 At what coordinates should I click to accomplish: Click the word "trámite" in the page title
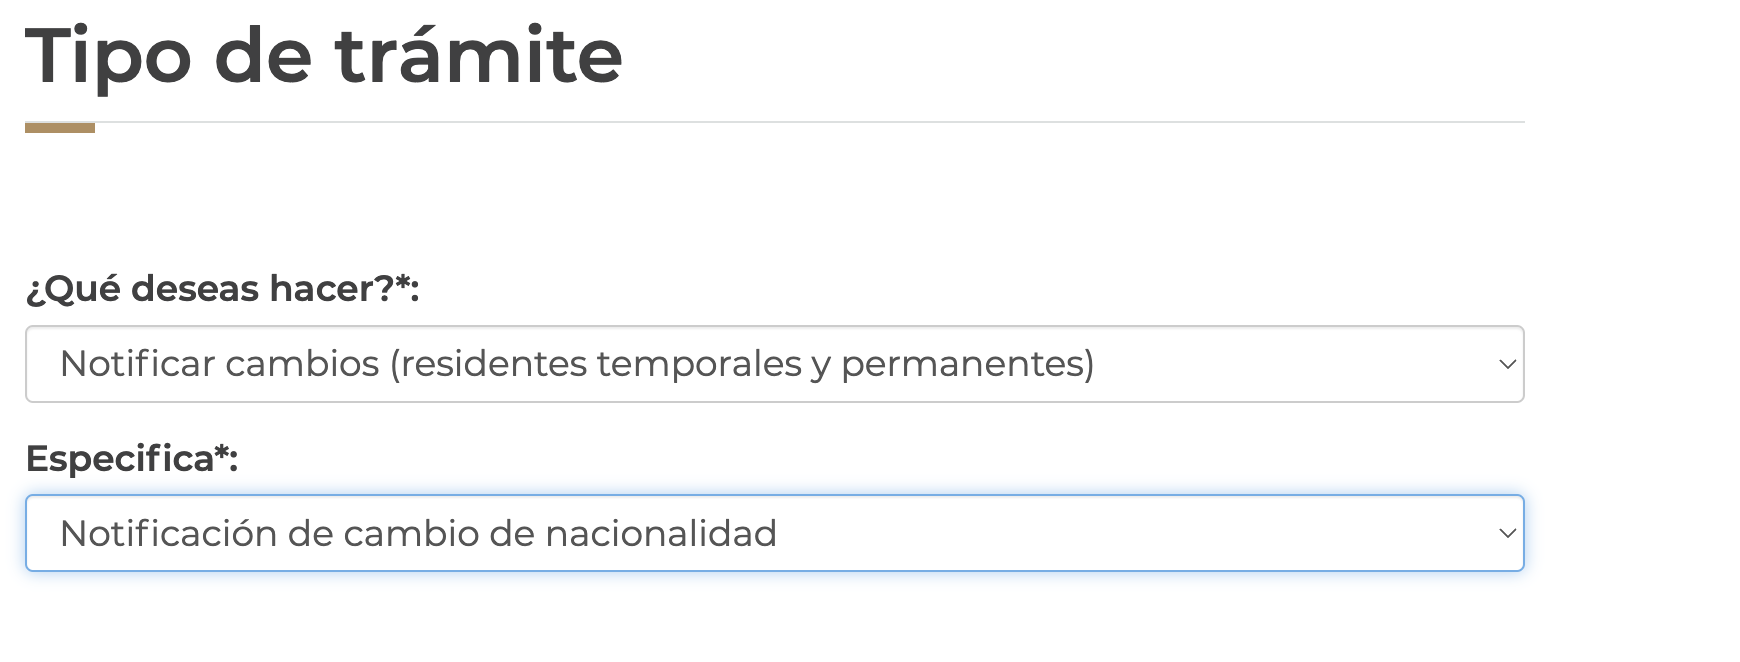479,56
